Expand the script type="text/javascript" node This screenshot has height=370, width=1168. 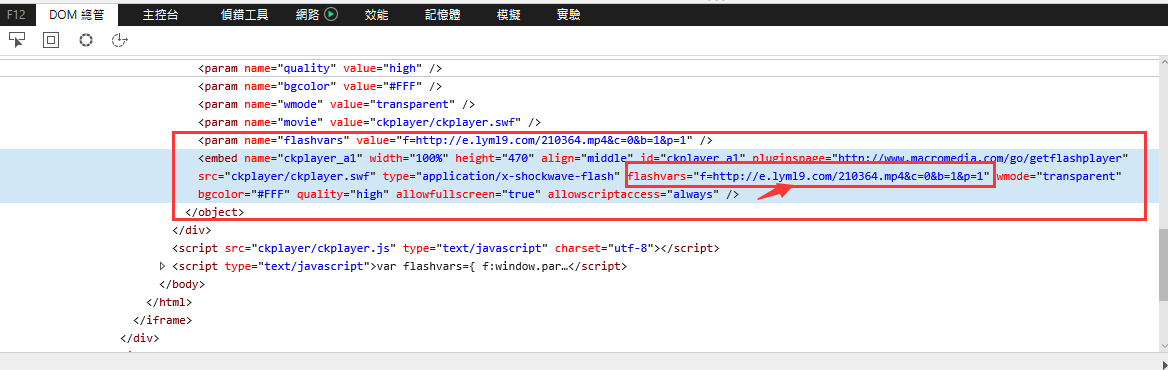163,266
